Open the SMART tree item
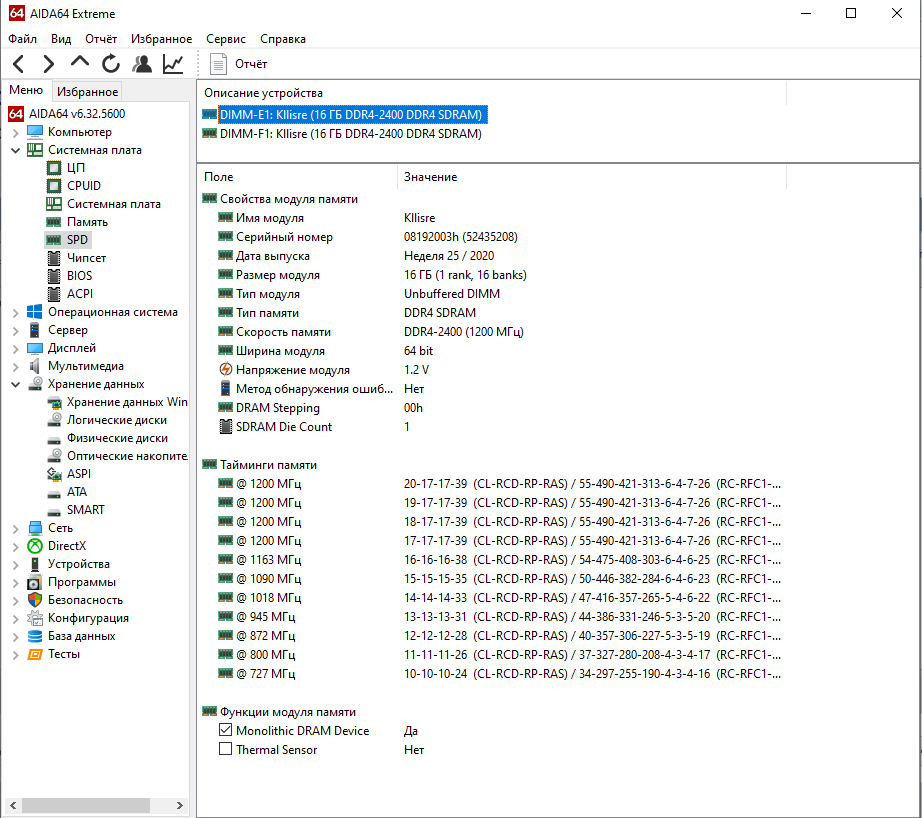922x818 pixels. tap(85, 510)
